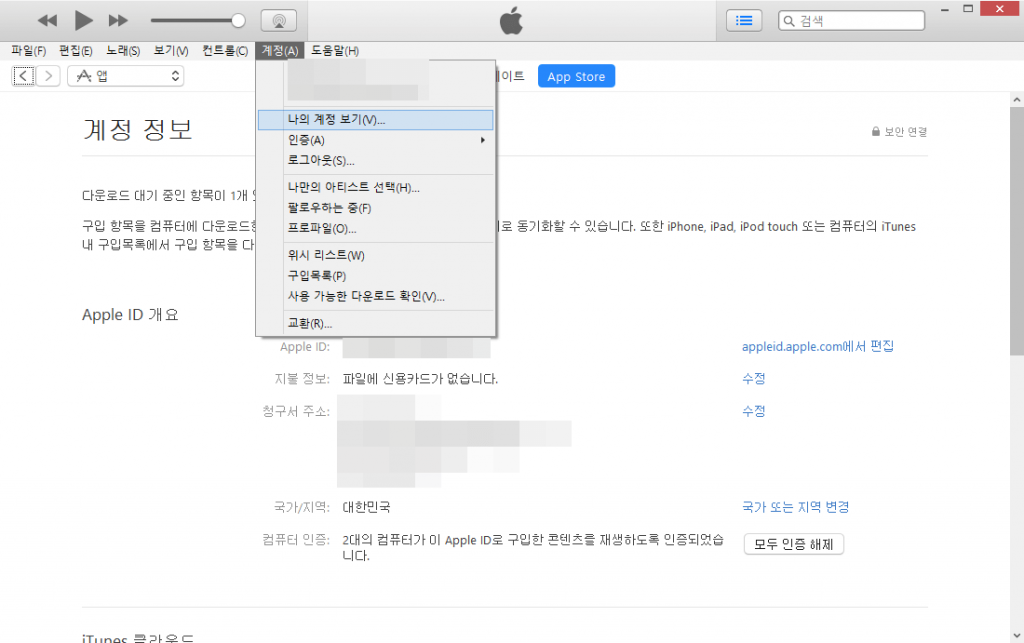Click the magnifier icon in search box
Image resolution: width=1024 pixels, height=643 pixels.
pos(789,20)
